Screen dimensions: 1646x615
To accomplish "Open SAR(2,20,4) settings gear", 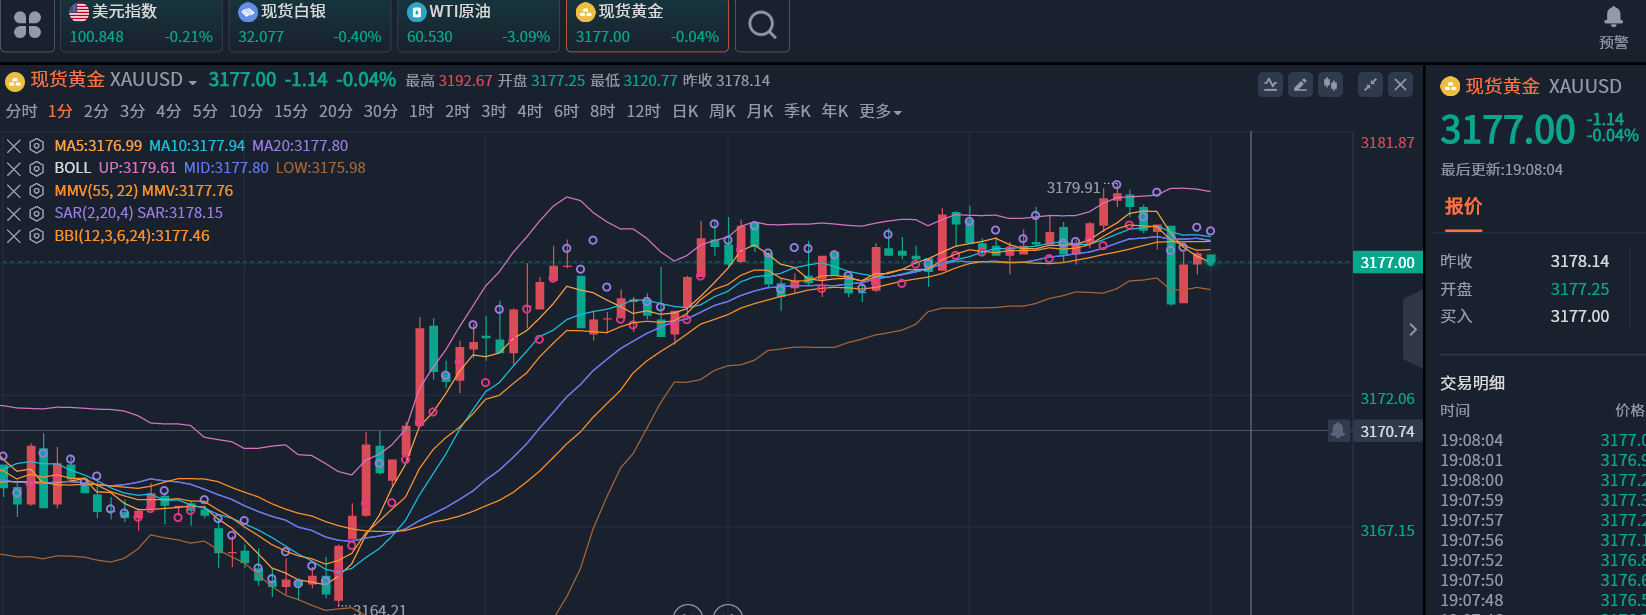I will [37, 213].
